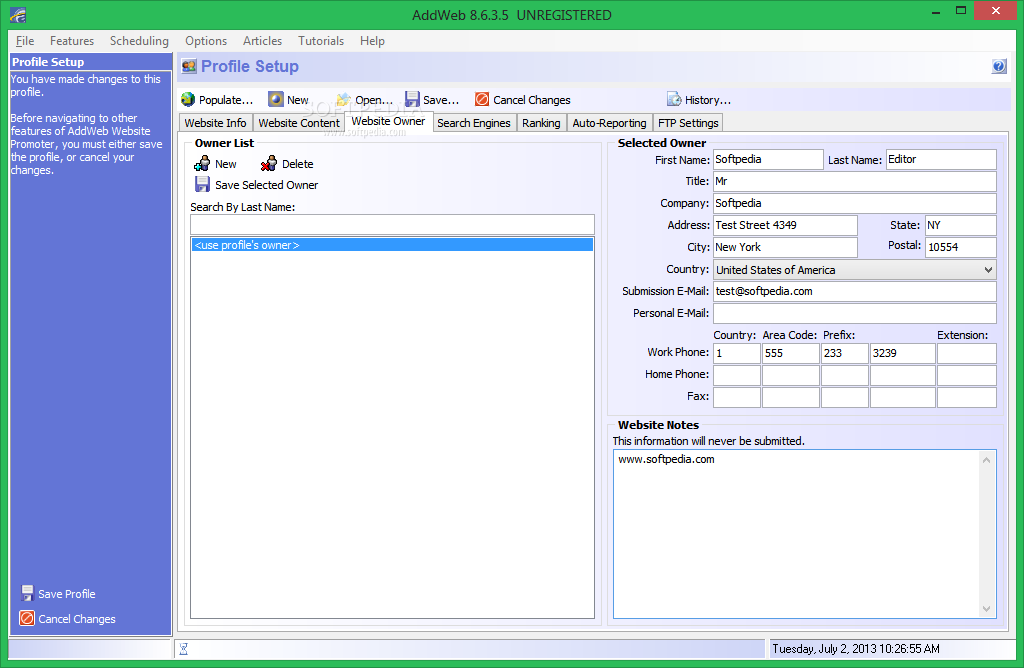Viewport: 1024px width, 668px height.
Task: Expand the Country dropdown list
Action: [988, 270]
